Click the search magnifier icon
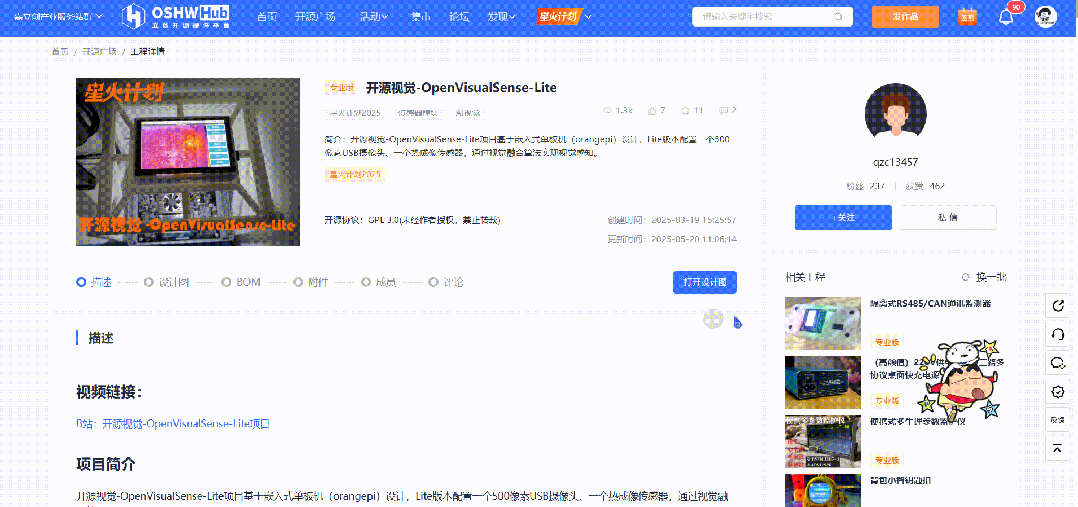This screenshot has width=1078, height=507. [x=836, y=17]
